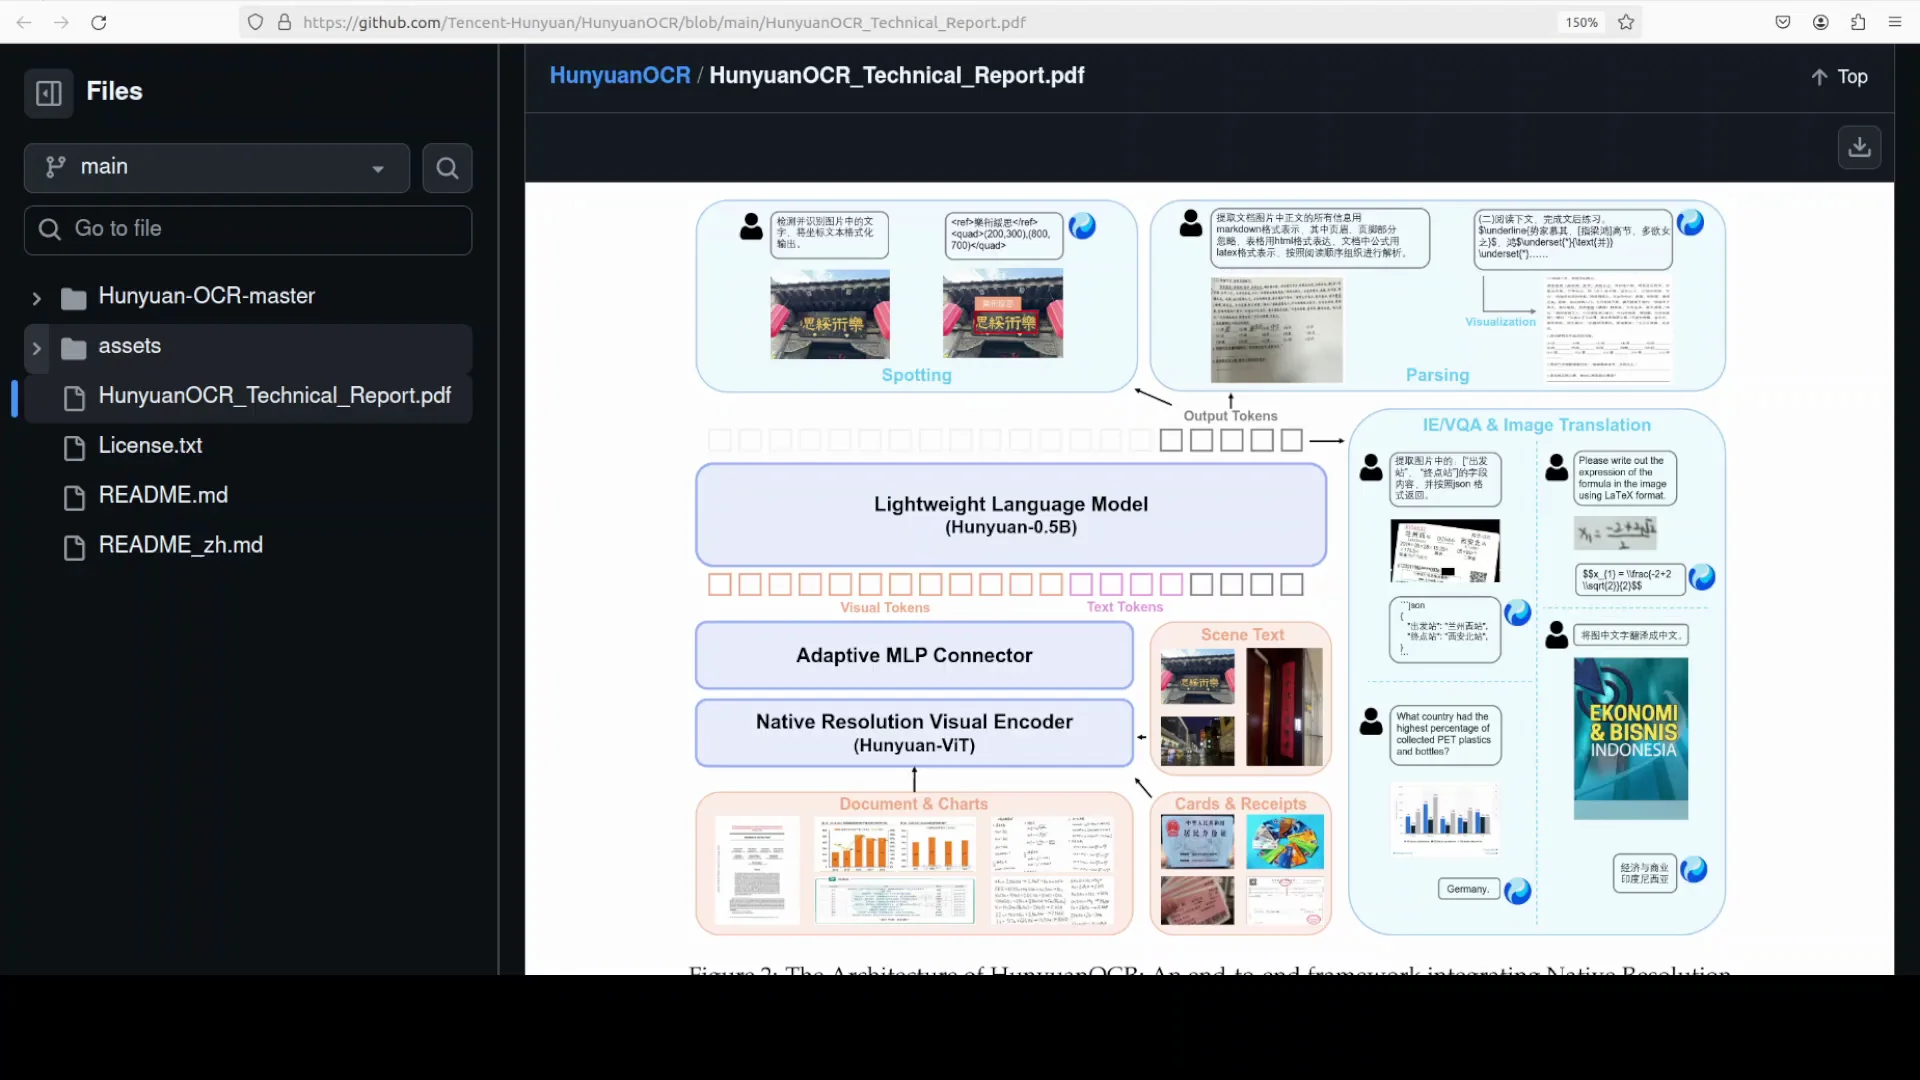Click into the Go to file box
This screenshot has width=1920, height=1080.
click(248, 230)
